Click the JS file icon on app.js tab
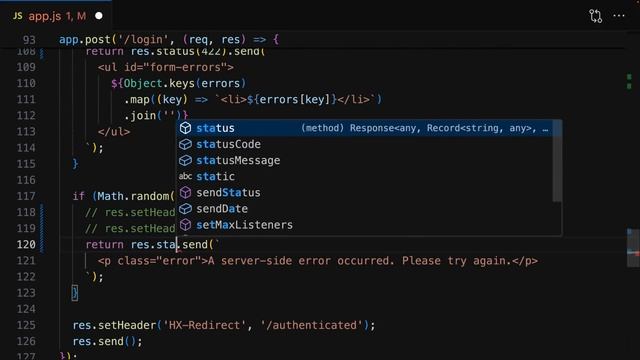The width and height of the screenshot is (640, 360). point(18,16)
